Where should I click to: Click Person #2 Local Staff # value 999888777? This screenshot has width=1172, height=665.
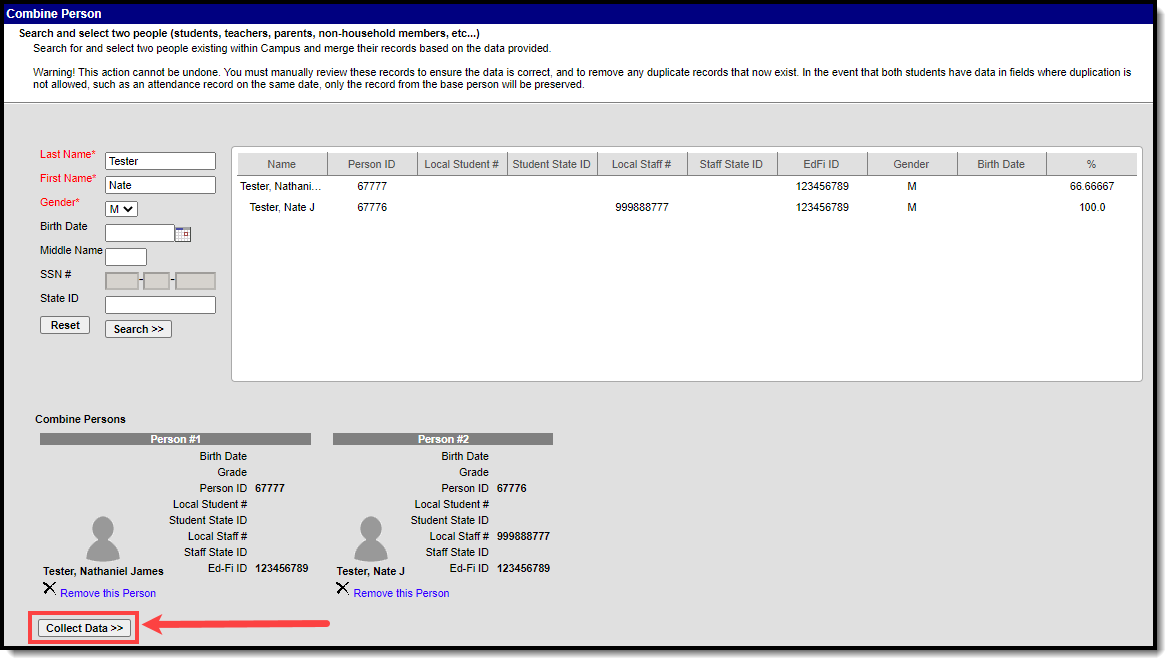523,536
